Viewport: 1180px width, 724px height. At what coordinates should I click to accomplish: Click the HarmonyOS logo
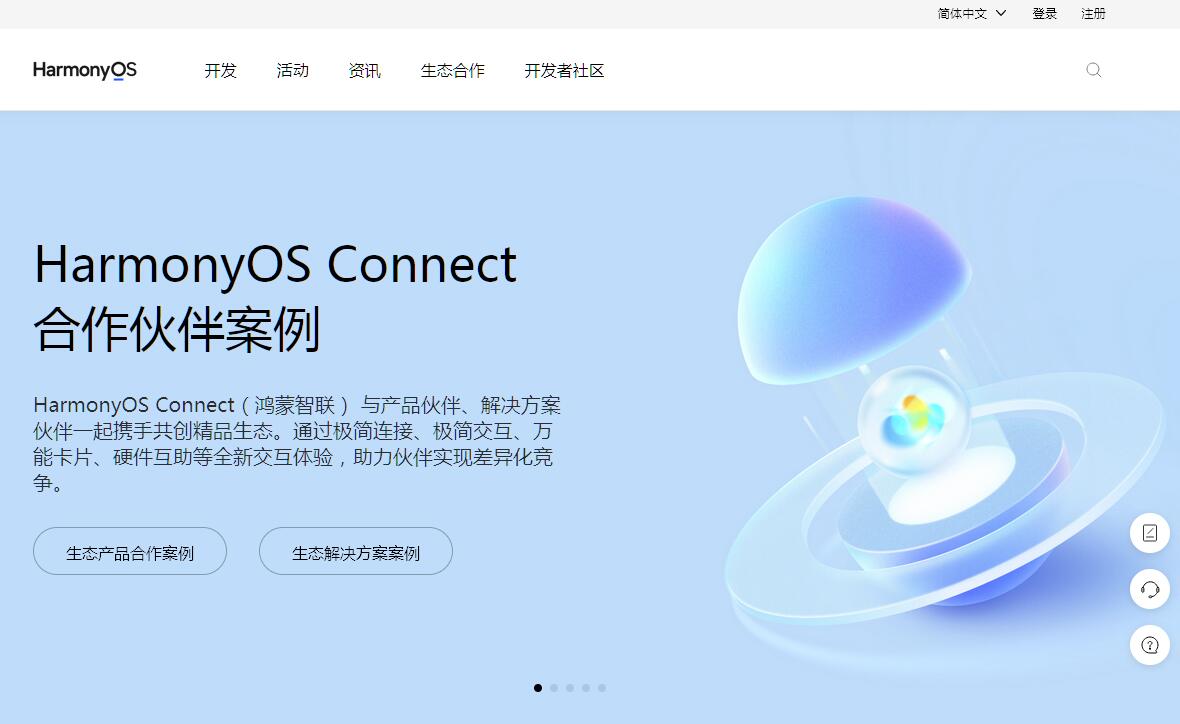pos(84,70)
